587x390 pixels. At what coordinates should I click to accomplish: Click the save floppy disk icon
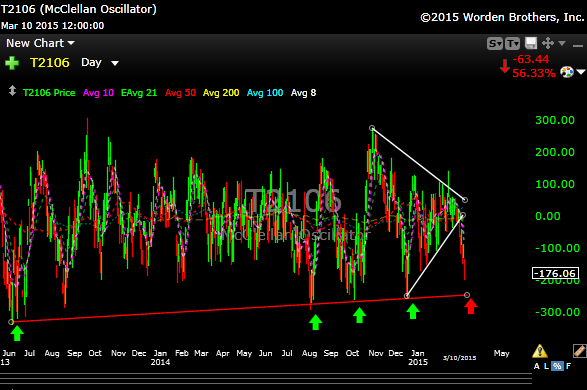click(531, 43)
